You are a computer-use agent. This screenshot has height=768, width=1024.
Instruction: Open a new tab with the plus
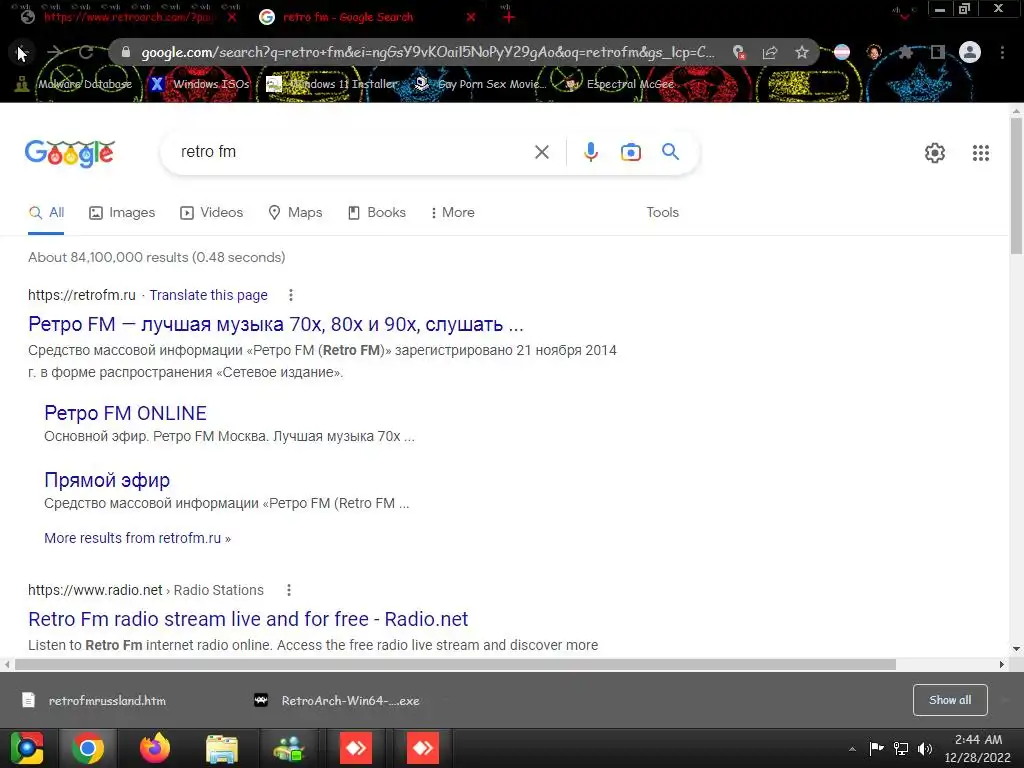[509, 18]
